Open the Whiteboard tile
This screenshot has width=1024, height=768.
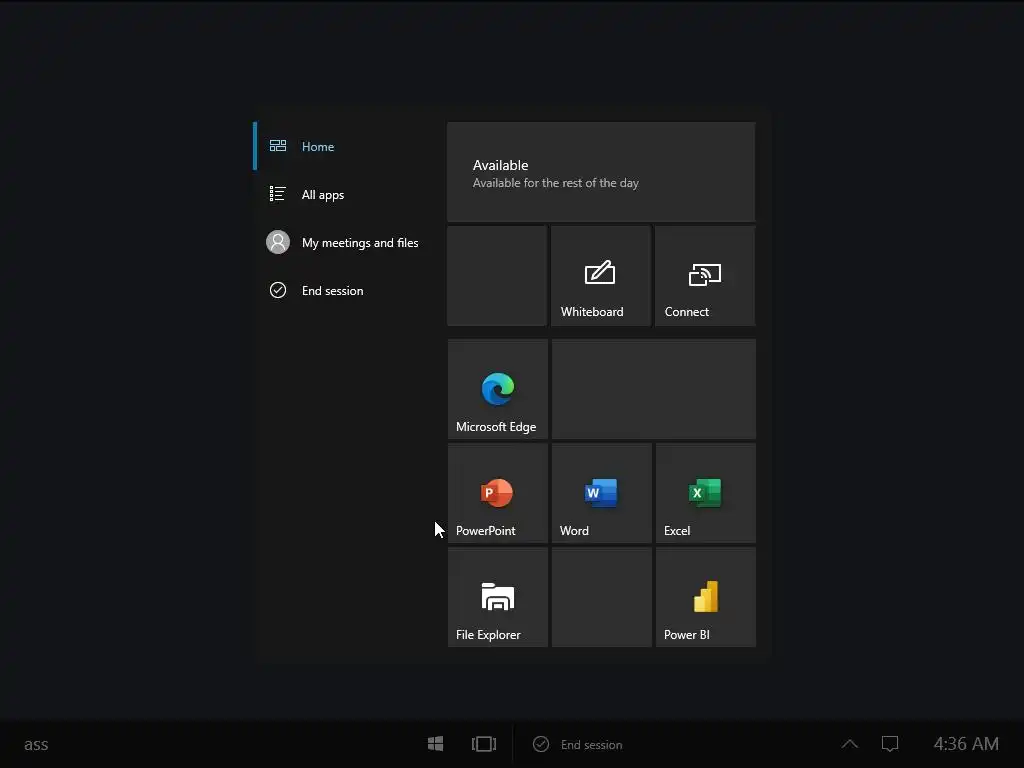(x=601, y=276)
